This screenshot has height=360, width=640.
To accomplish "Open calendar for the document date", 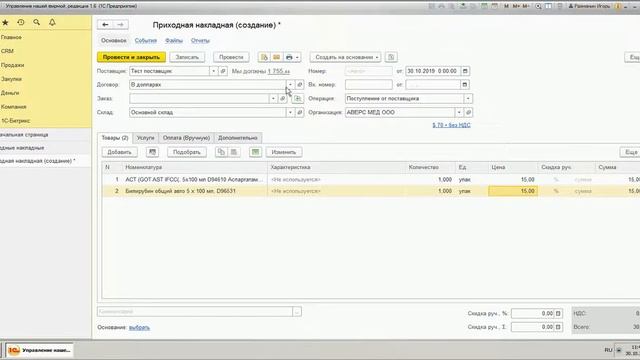I will (x=465, y=71).
